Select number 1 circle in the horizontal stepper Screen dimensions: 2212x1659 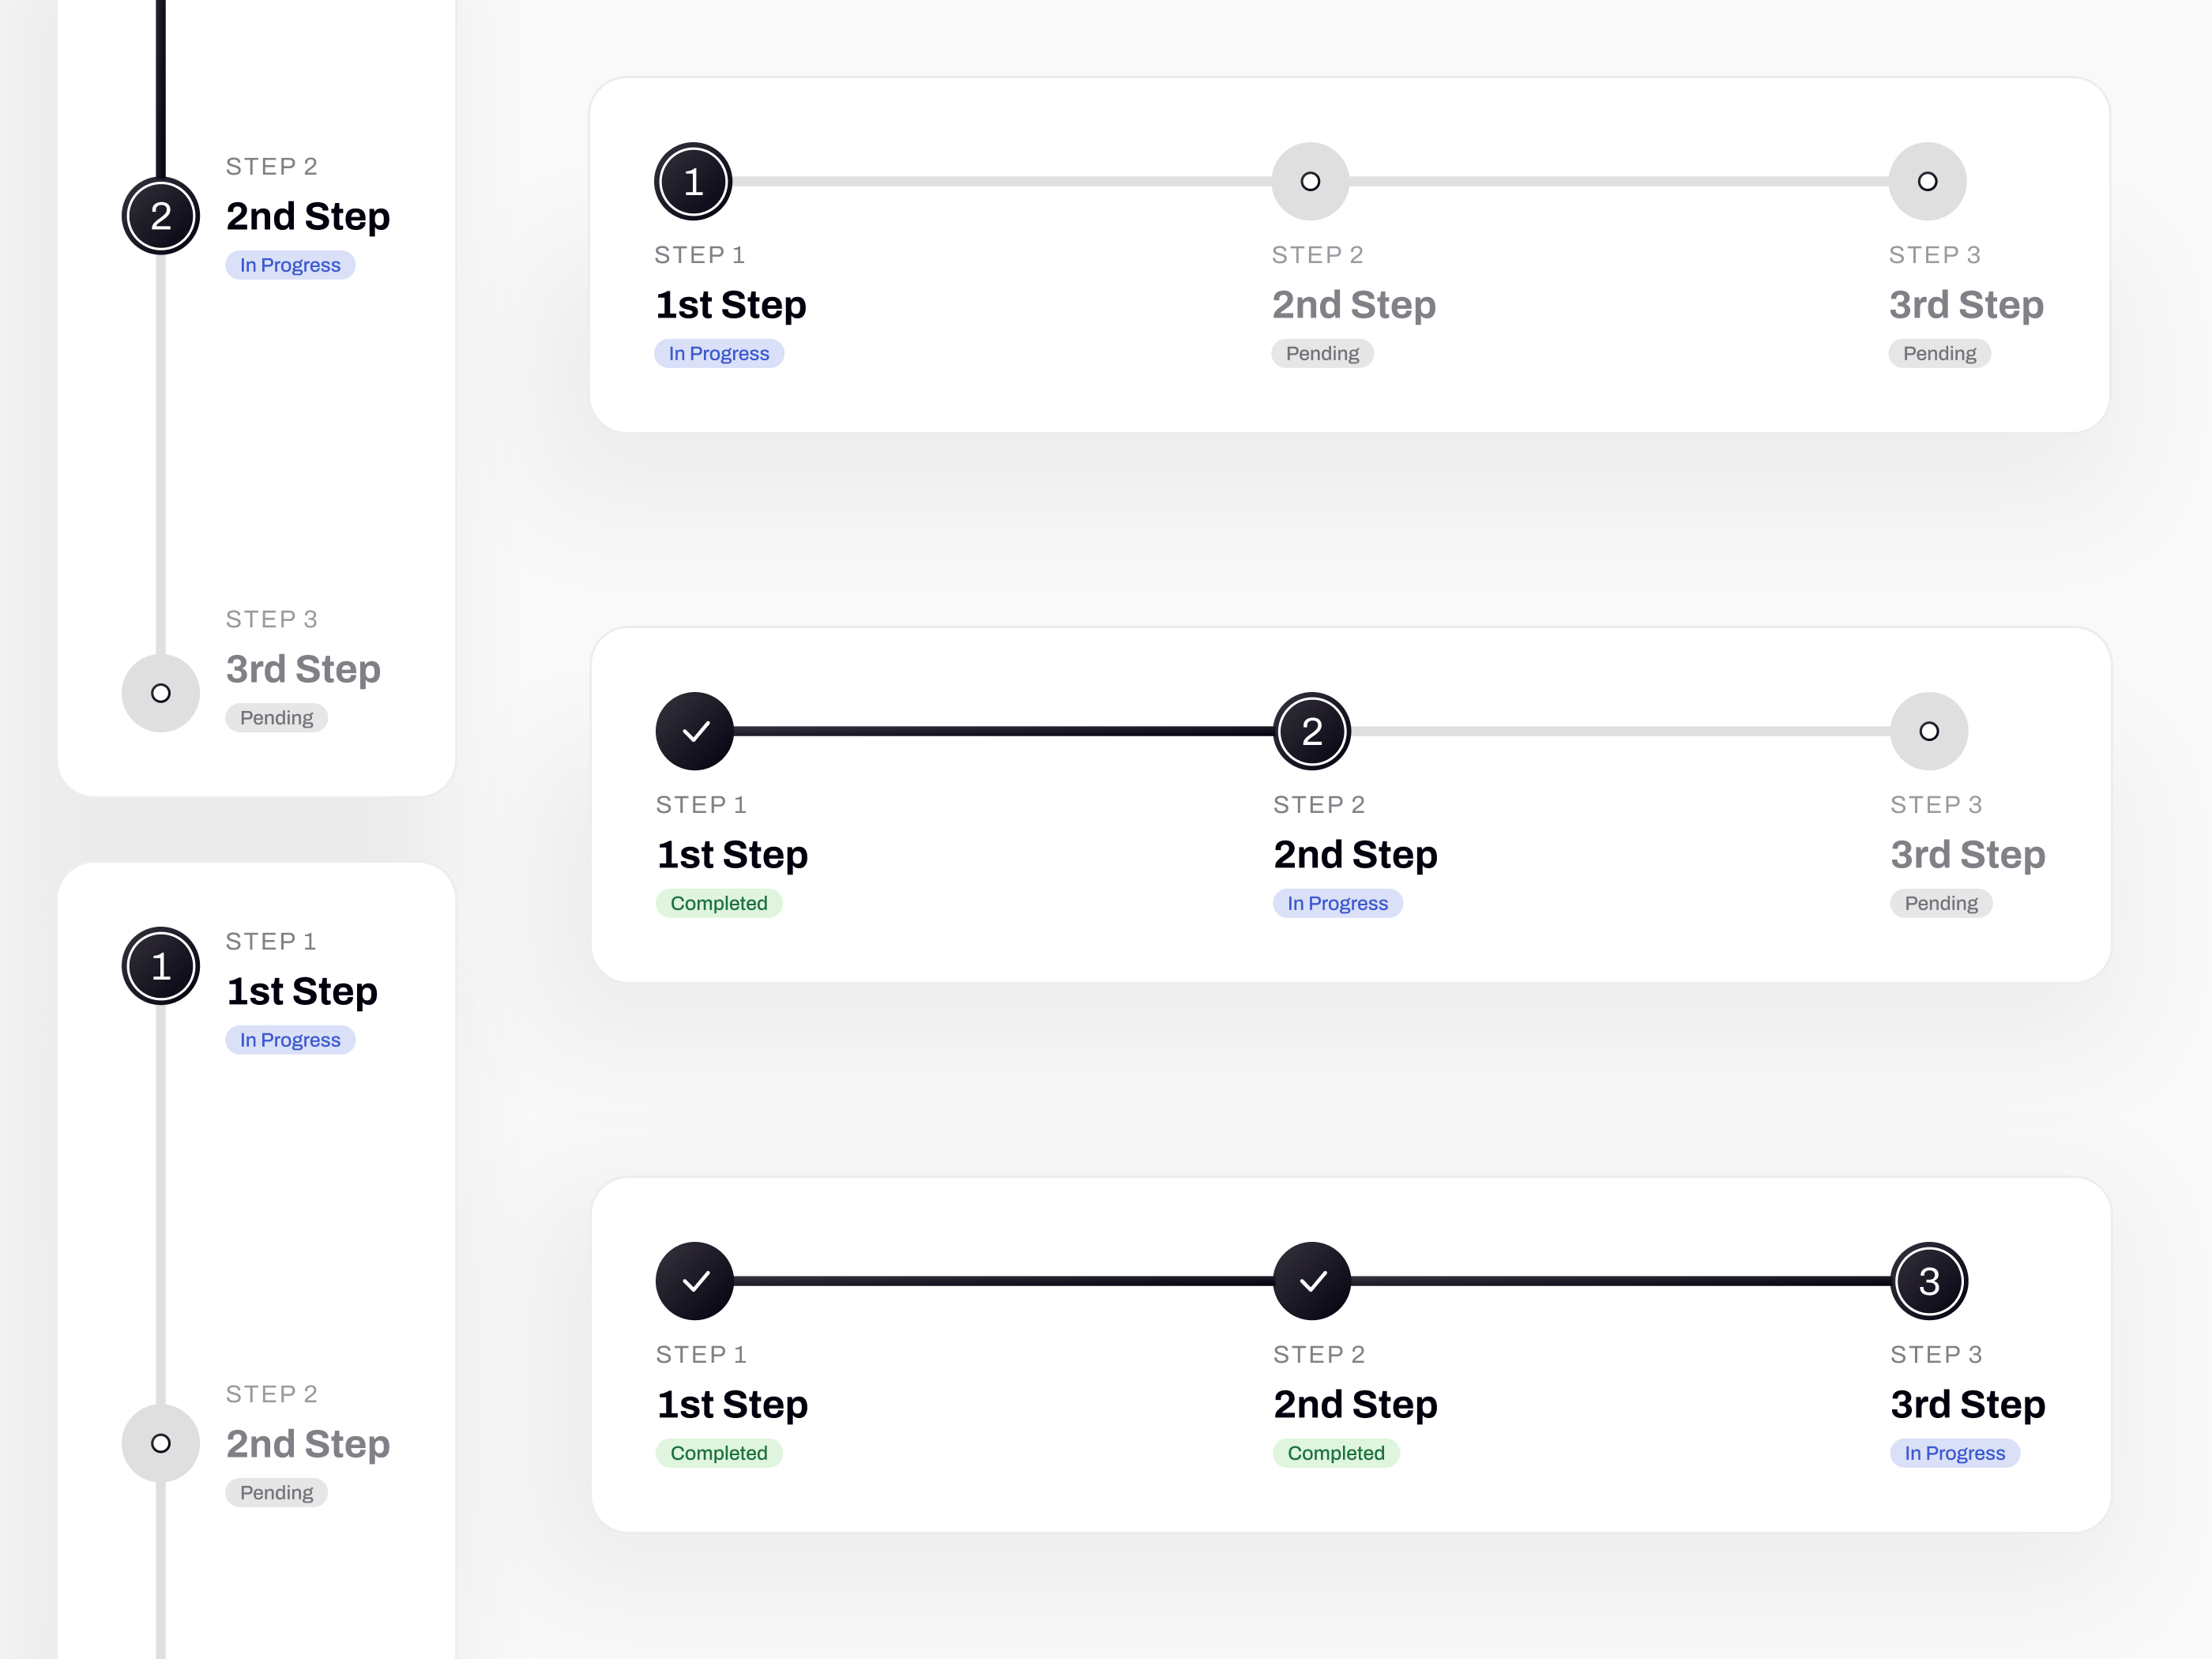click(693, 181)
